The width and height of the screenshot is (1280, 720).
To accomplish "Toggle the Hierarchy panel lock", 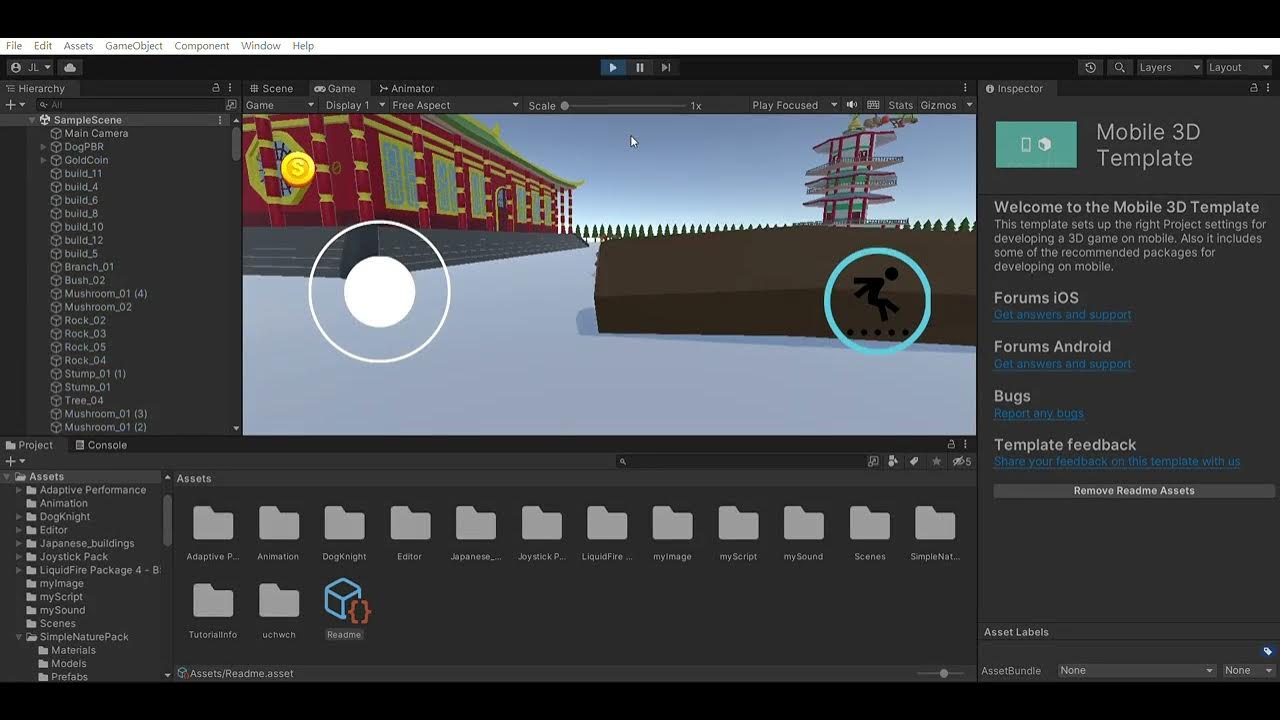I will click(x=216, y=88).
